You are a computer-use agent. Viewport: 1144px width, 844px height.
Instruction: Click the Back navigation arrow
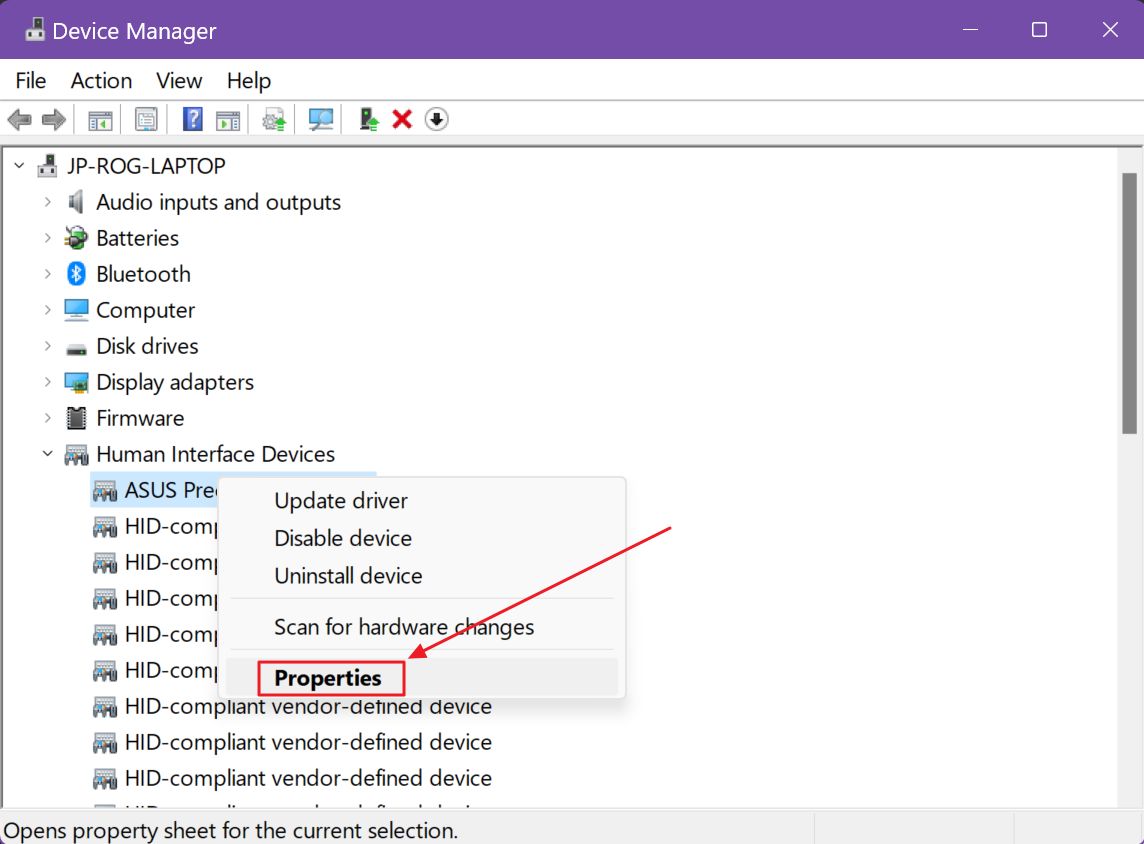(21, 119)
